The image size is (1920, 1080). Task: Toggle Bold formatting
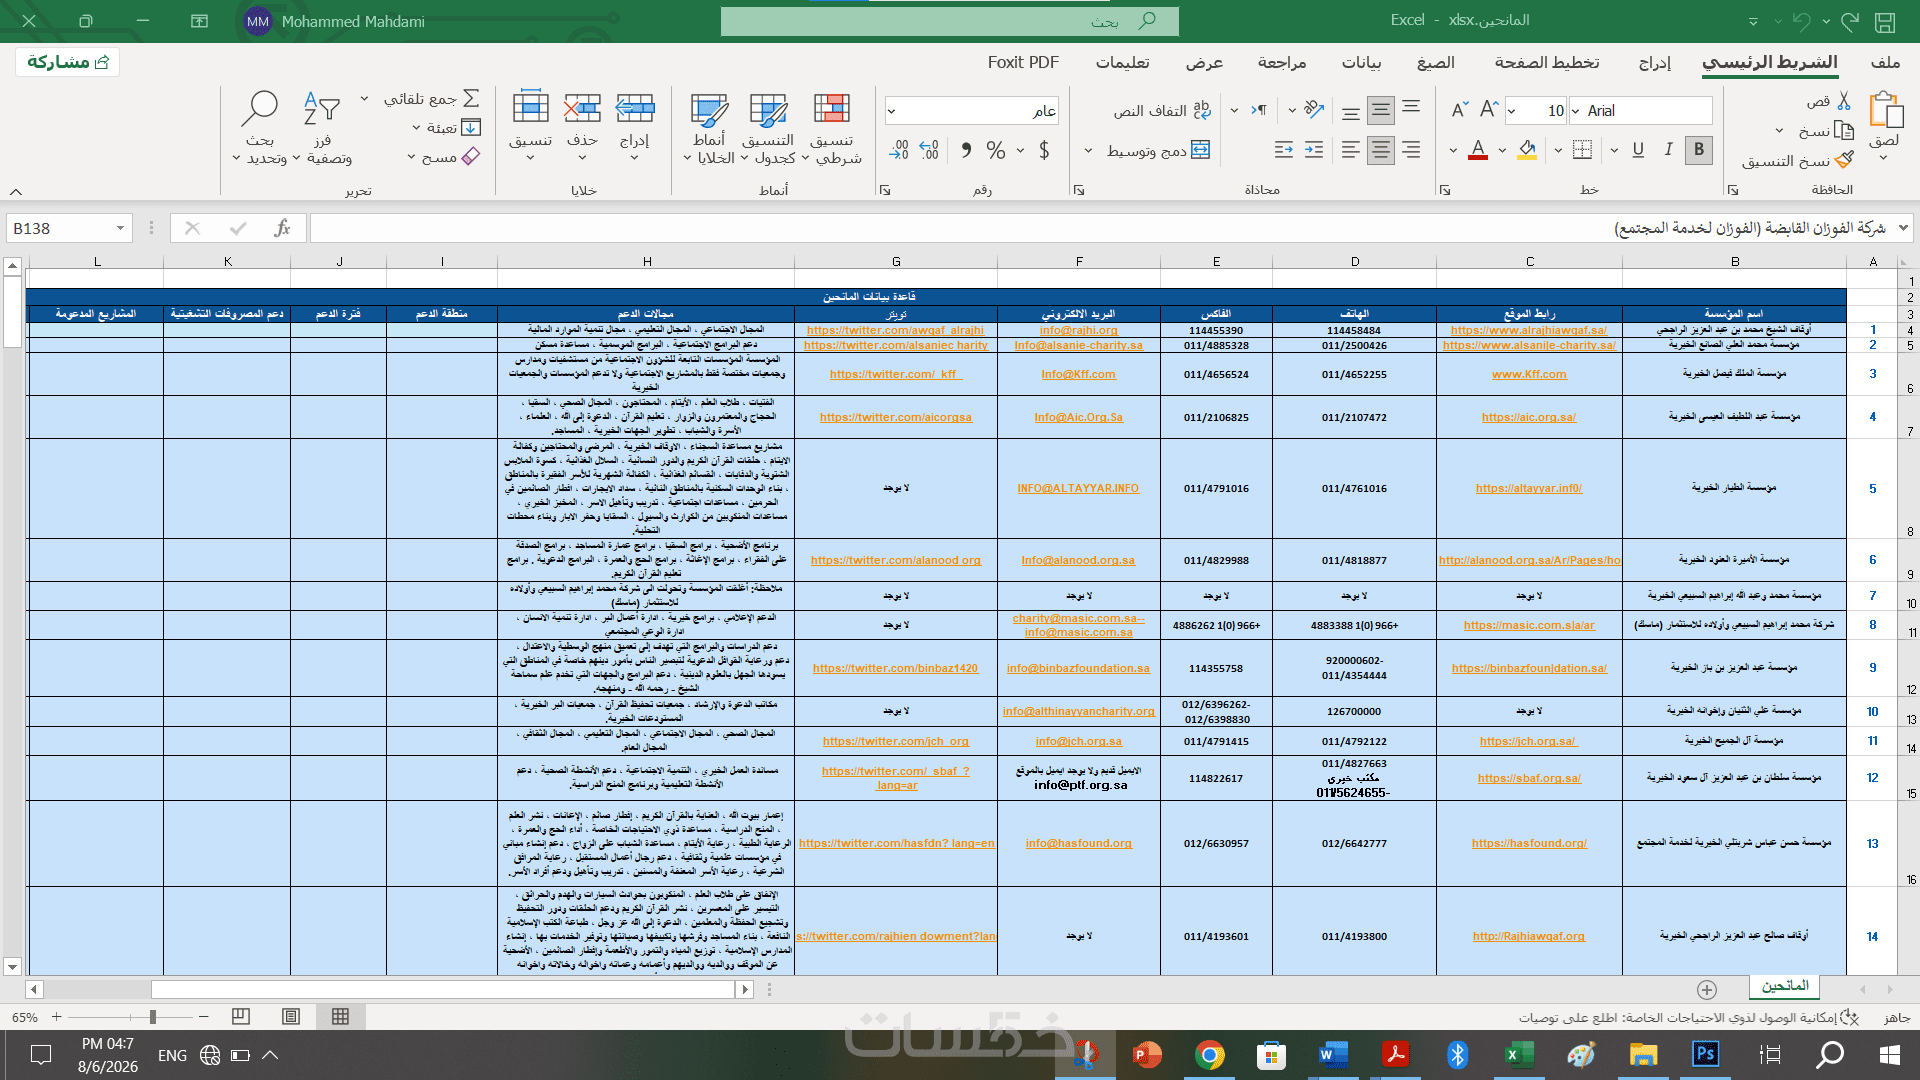(1699, 150)
